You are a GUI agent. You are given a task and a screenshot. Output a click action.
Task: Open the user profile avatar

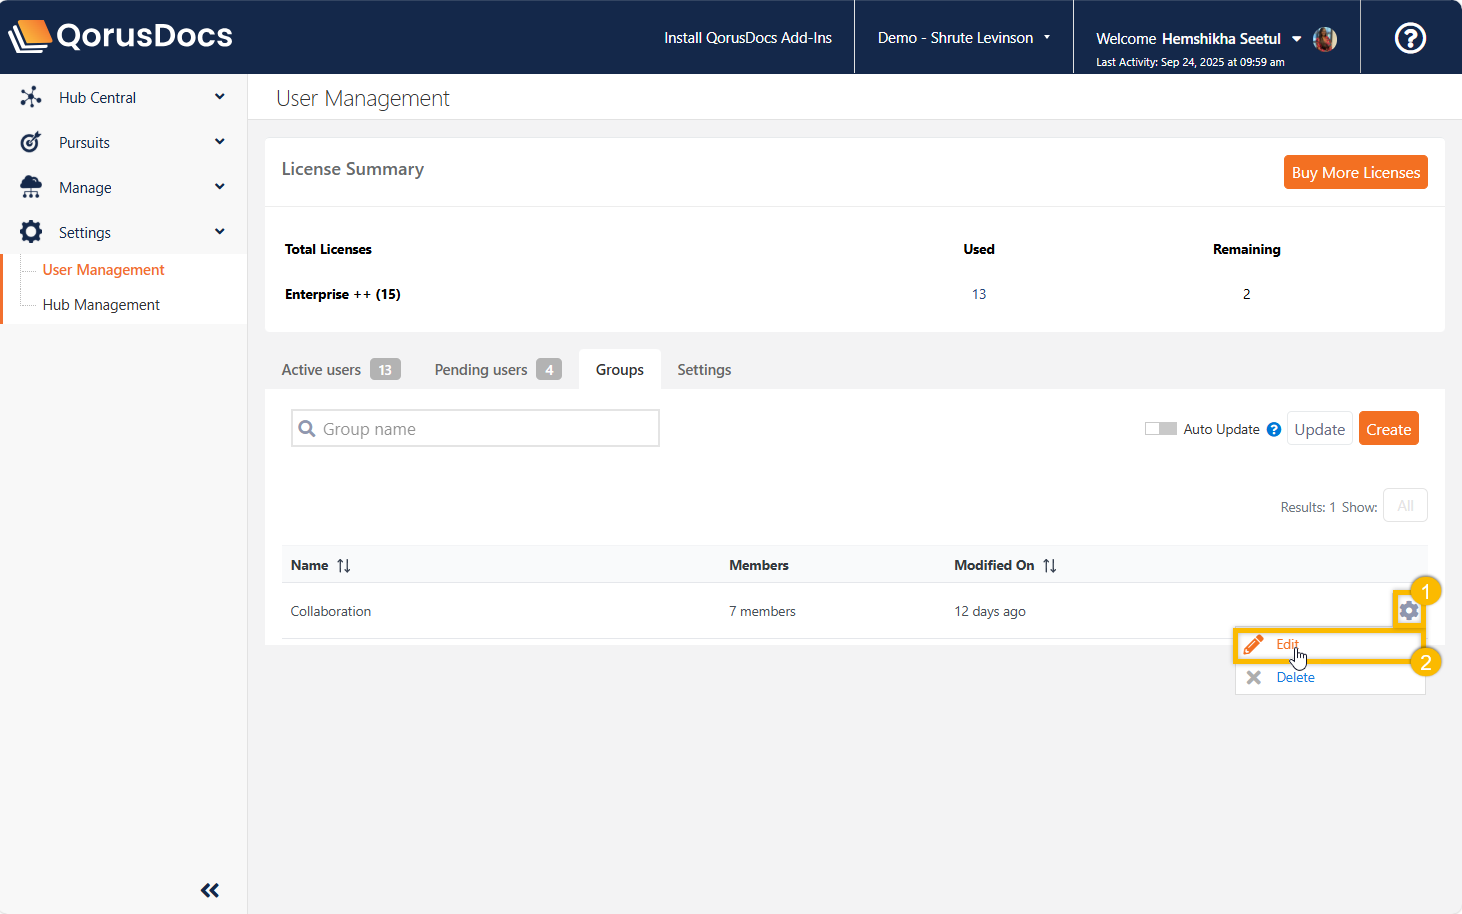1325,39
